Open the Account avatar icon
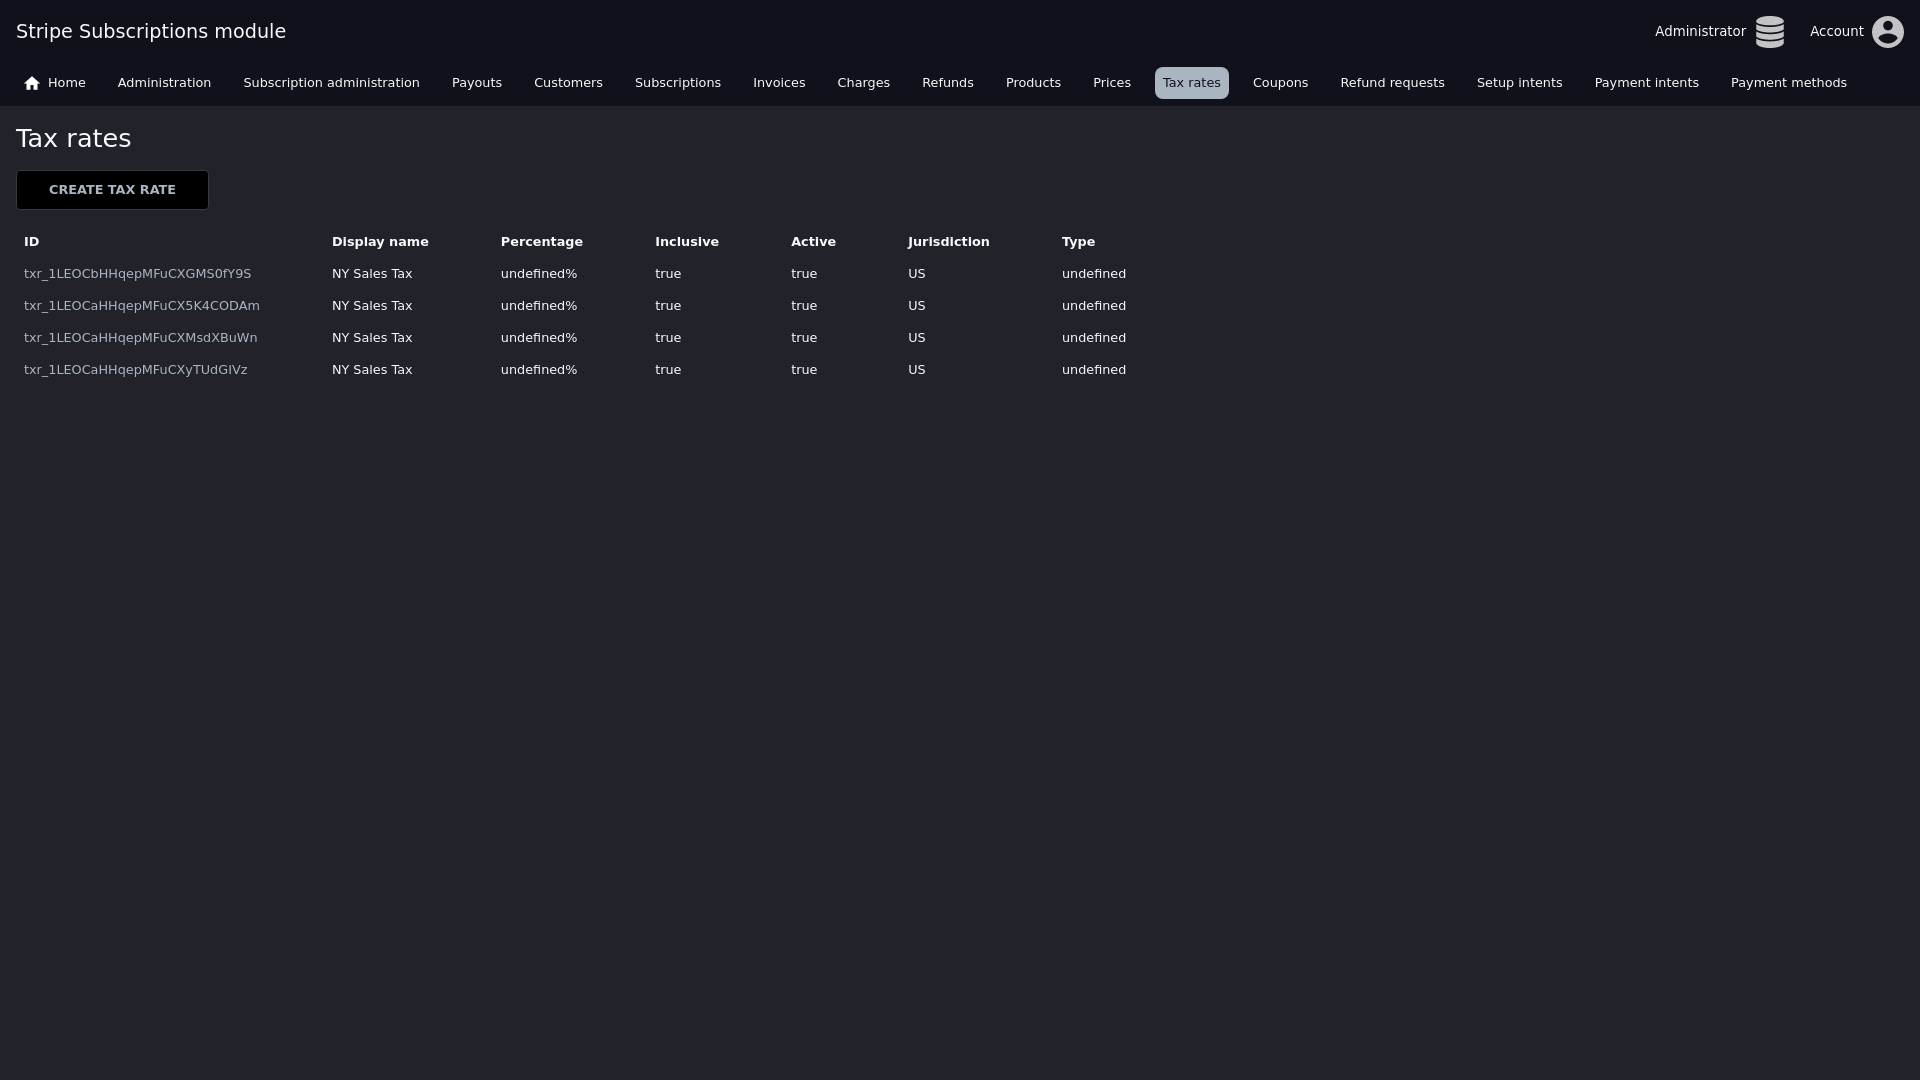 pos(1887,32)
